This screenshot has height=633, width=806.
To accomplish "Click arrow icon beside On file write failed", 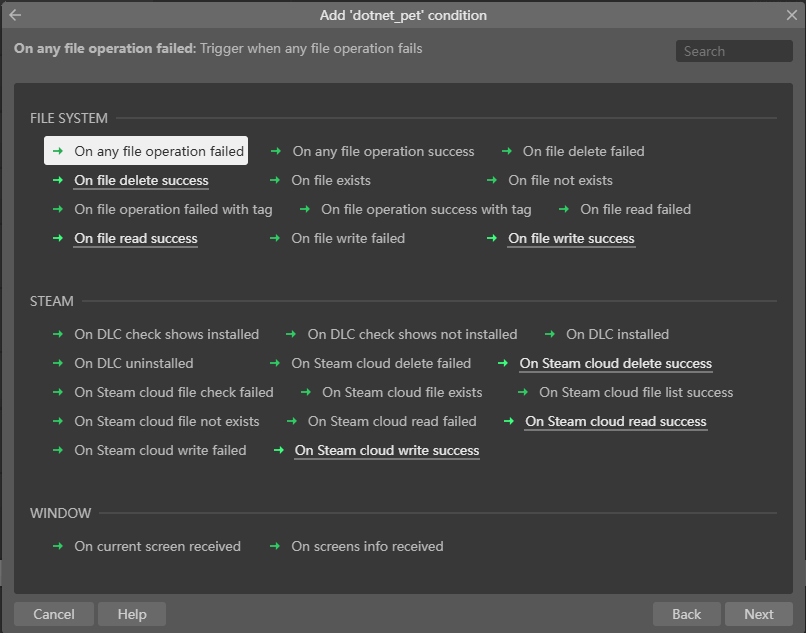I will point(275,238).
